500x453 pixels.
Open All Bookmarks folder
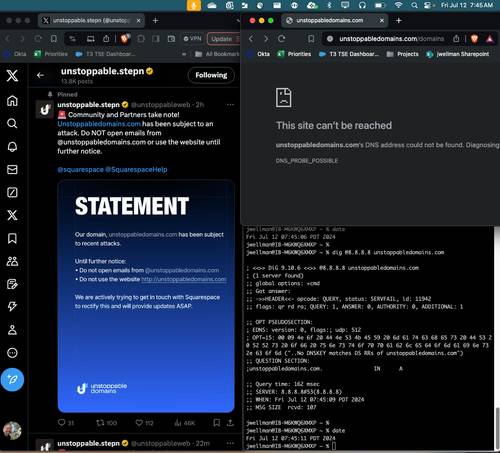[217, 54]
